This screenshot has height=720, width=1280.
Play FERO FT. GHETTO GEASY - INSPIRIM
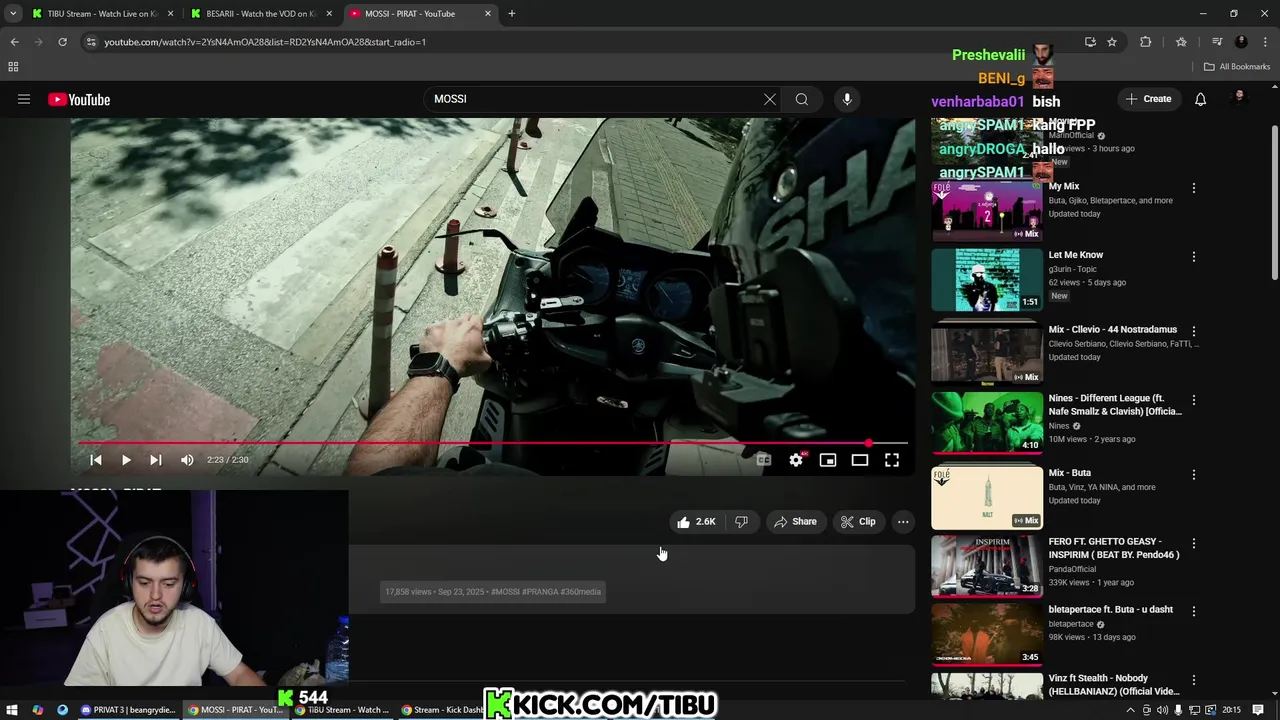coord(987,566)
